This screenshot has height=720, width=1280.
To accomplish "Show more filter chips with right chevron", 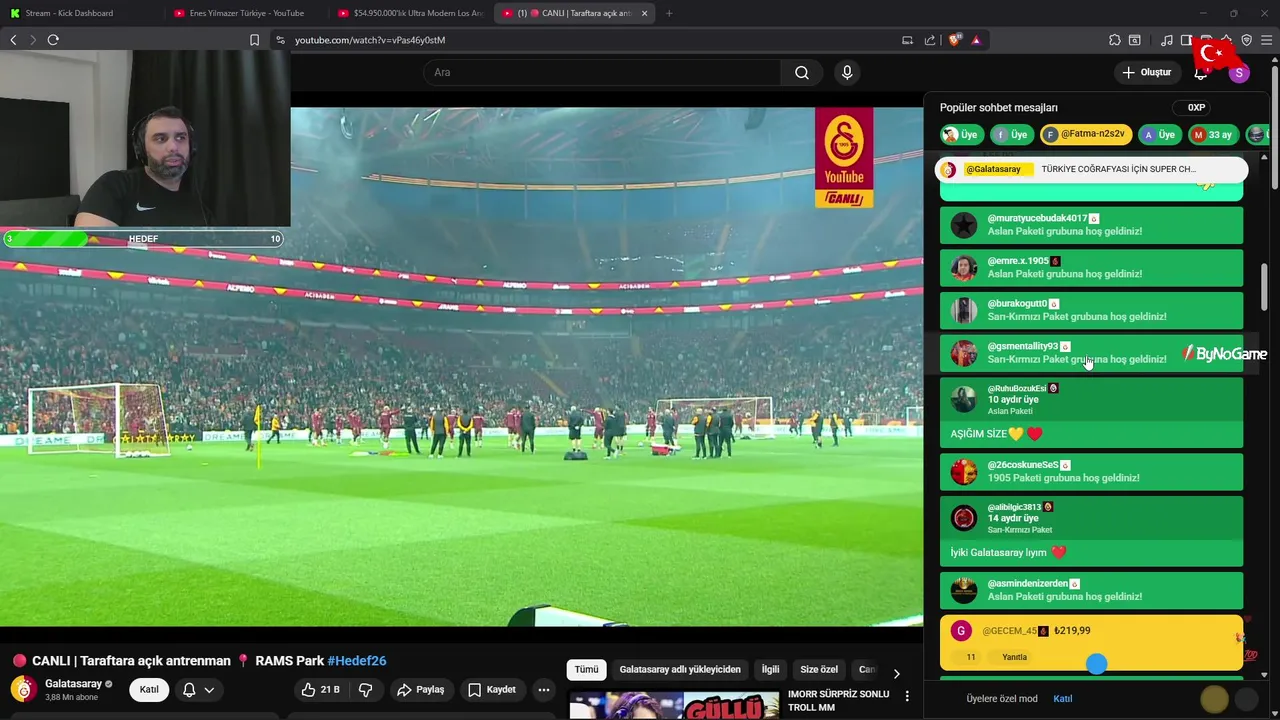I will click(x=896, y=672).
